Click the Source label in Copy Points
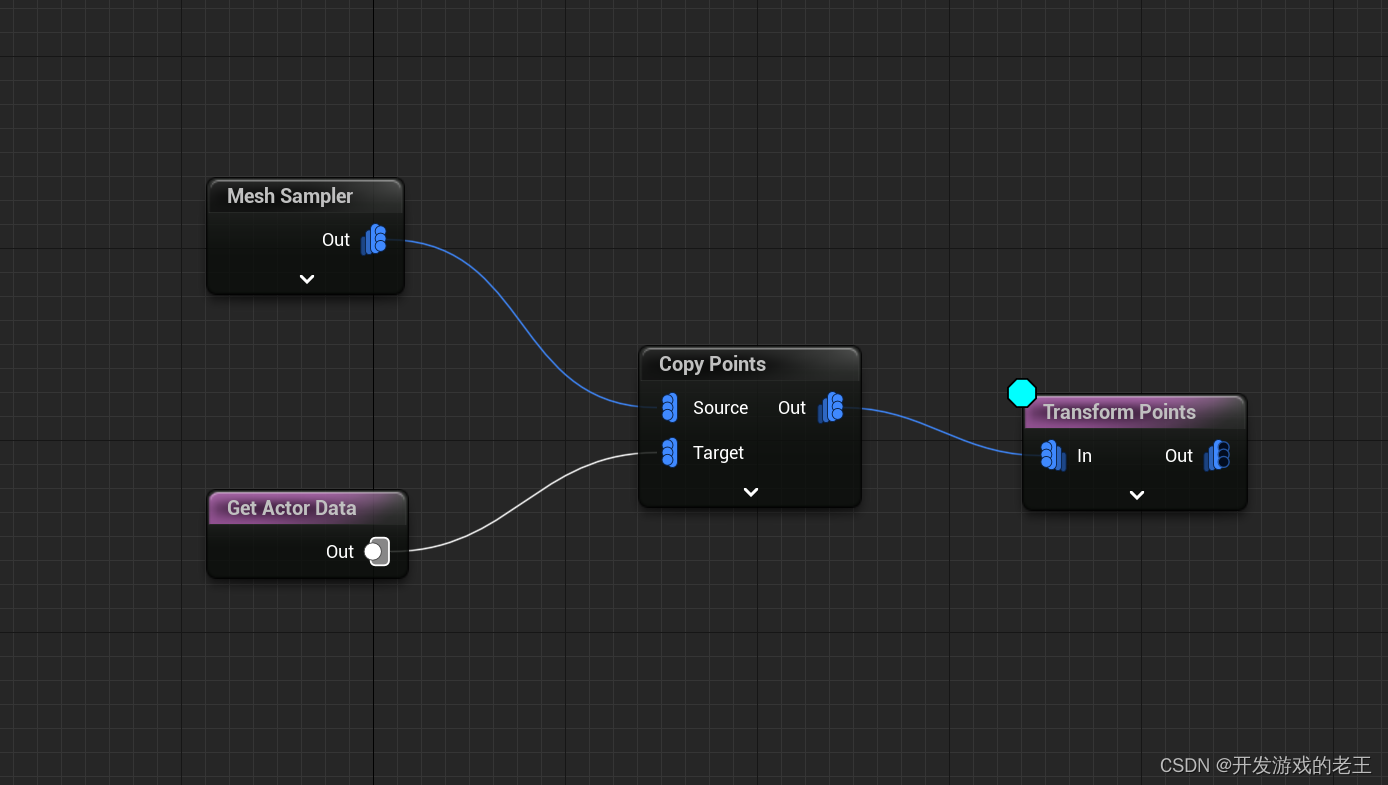This screenshot has height=785, width=1388. [720, 408]
